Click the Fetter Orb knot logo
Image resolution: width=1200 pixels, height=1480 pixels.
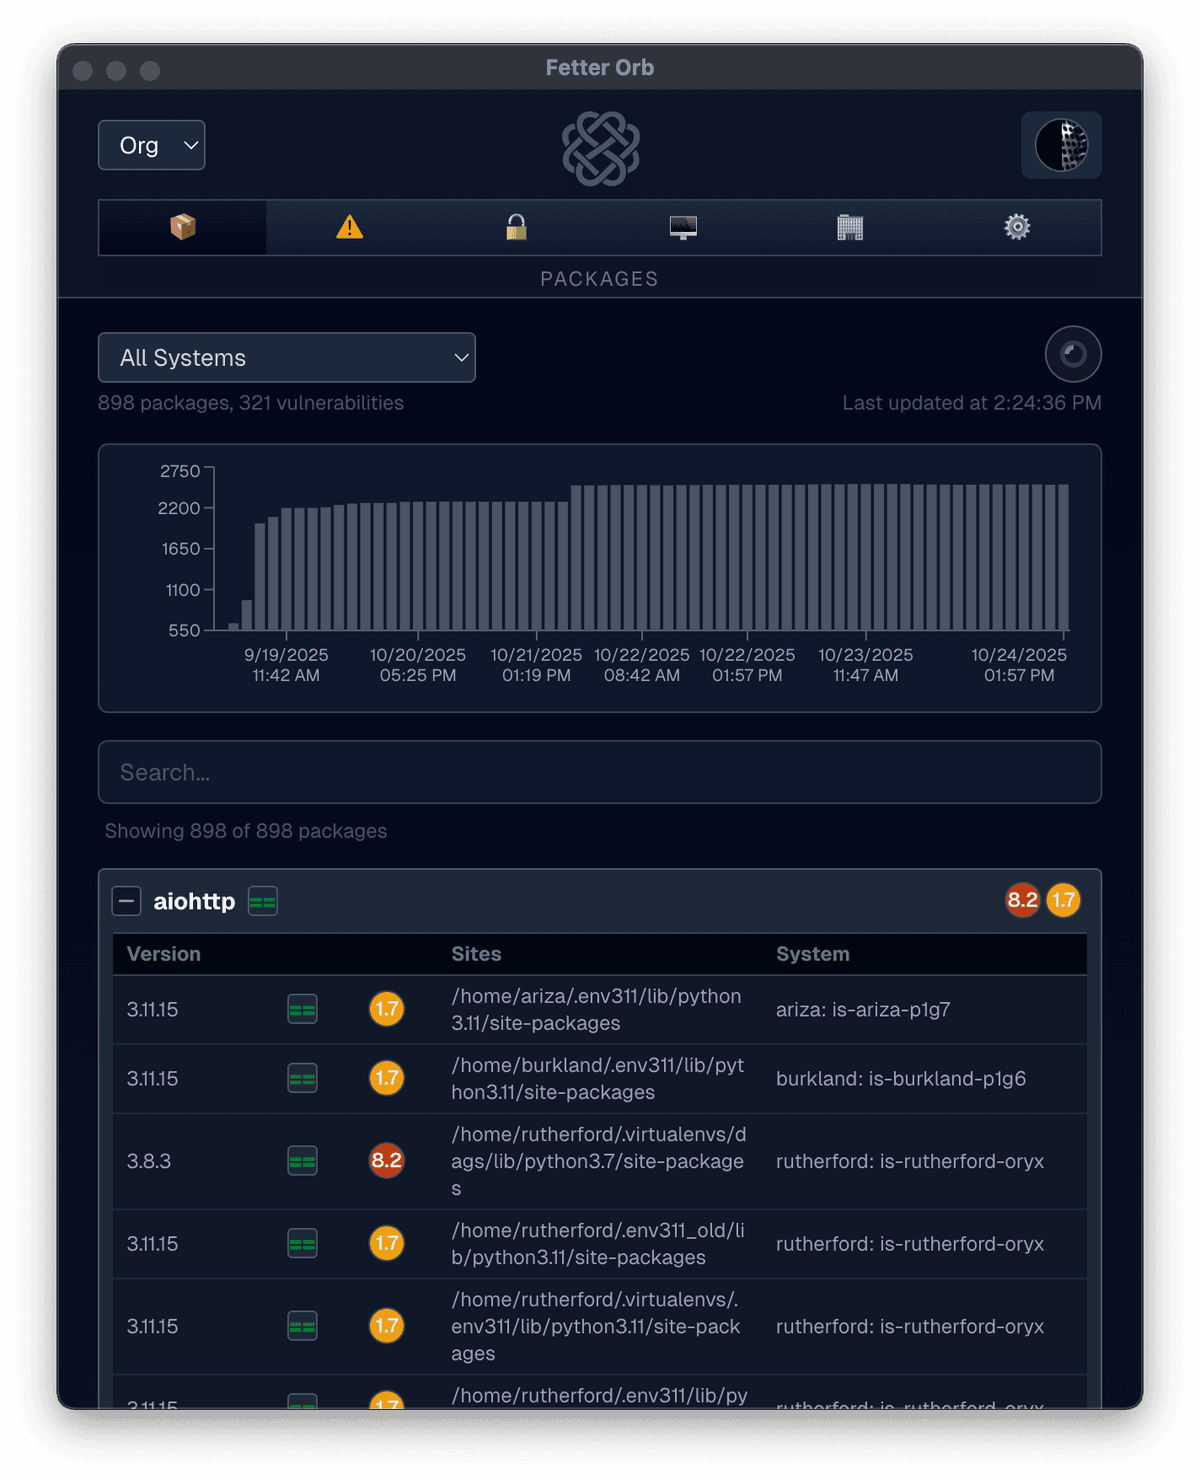pos(600,148)
